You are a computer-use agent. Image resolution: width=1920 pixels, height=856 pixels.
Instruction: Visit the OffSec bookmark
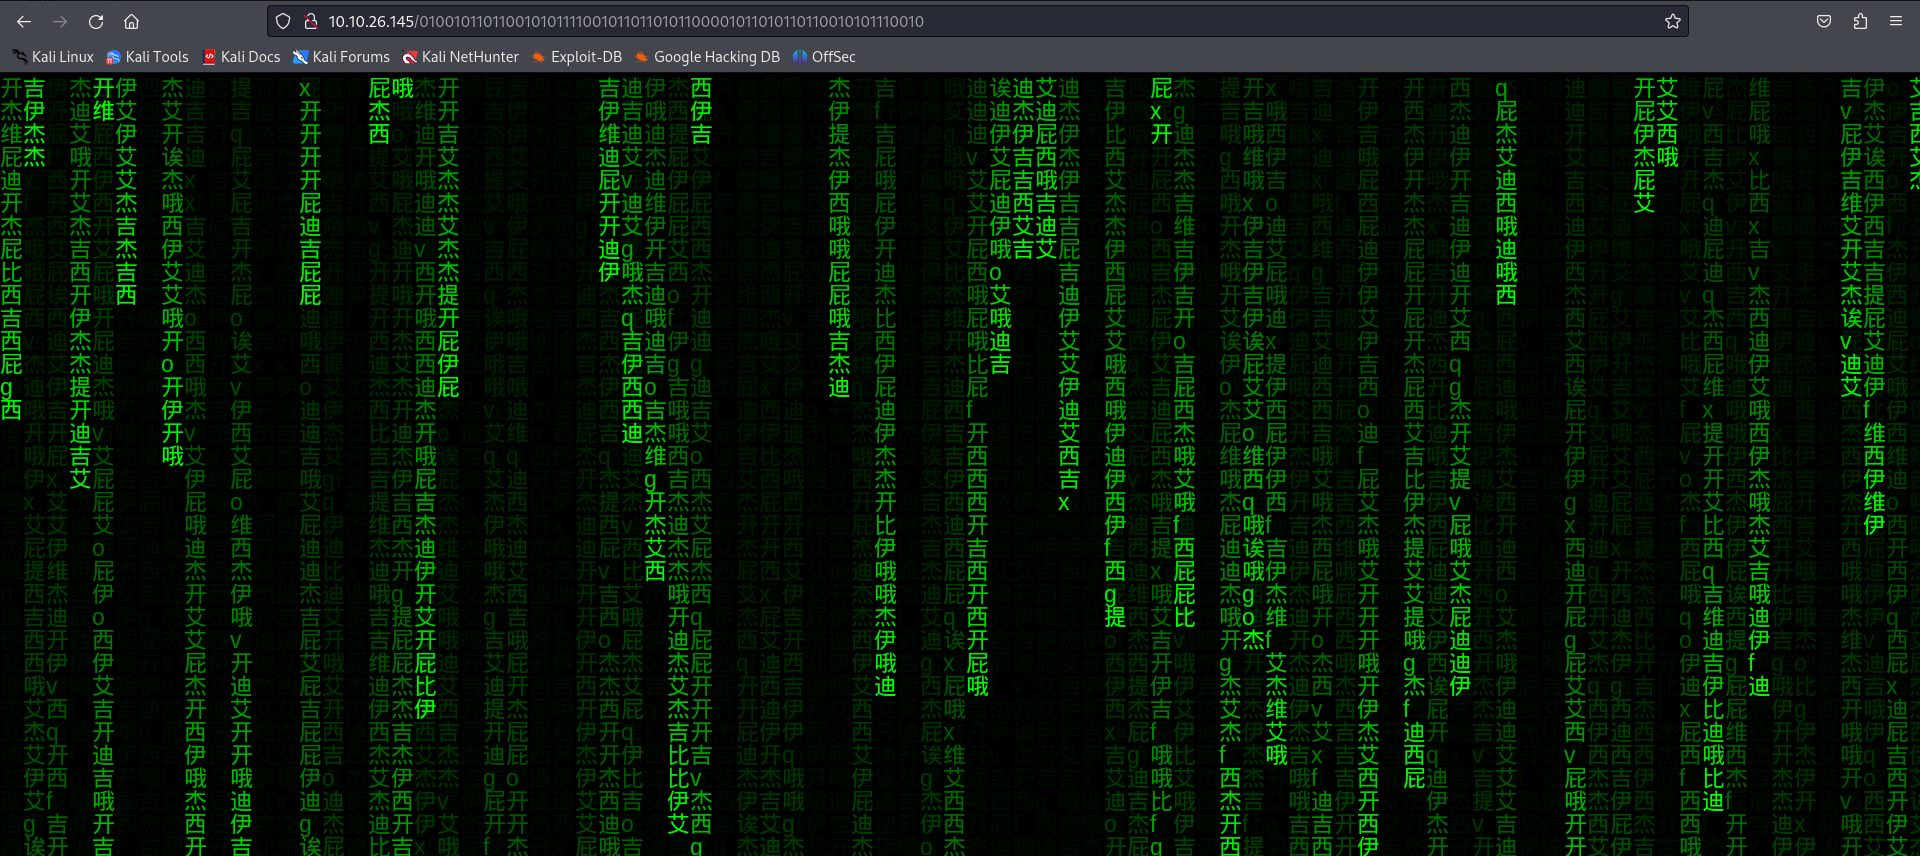click(x=824, y=57)
